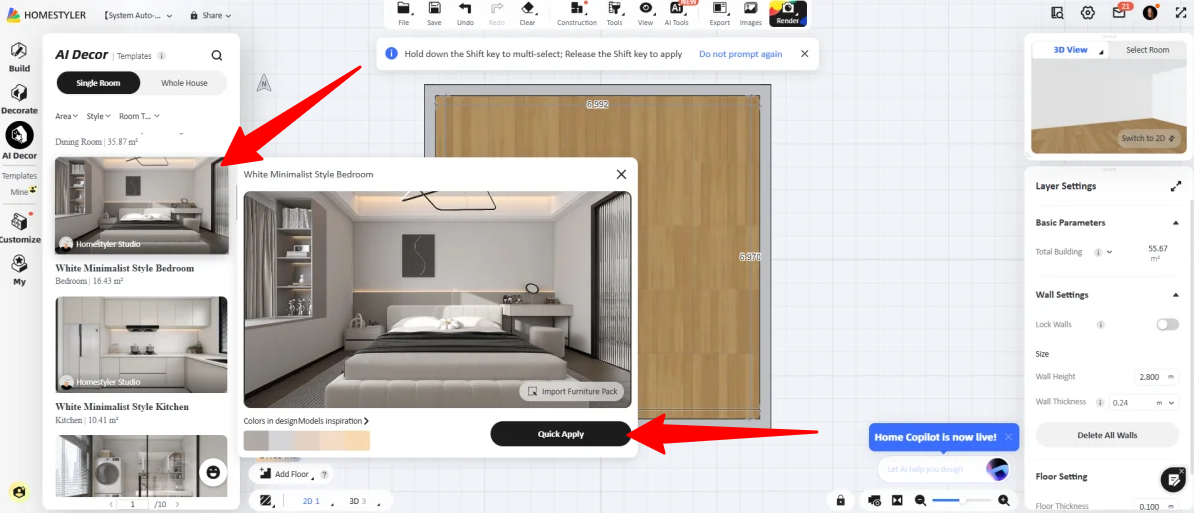Click the Undo arrow icon

point(465,8)
